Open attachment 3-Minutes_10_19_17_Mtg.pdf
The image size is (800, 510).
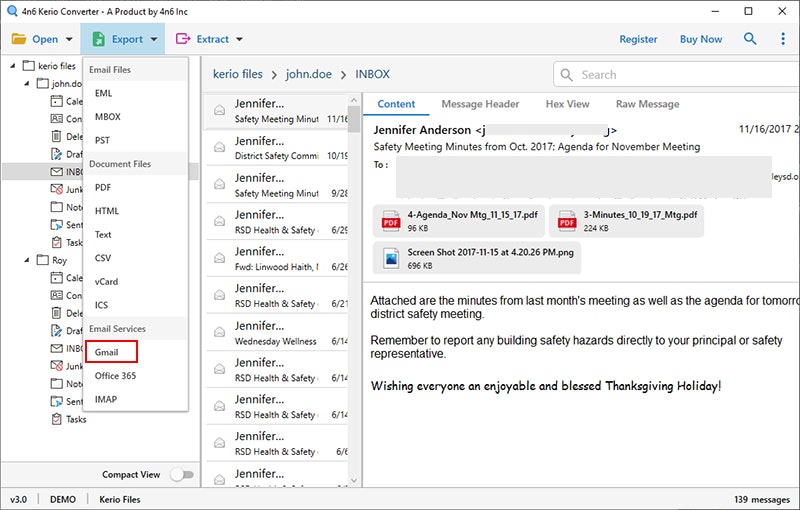627,221
